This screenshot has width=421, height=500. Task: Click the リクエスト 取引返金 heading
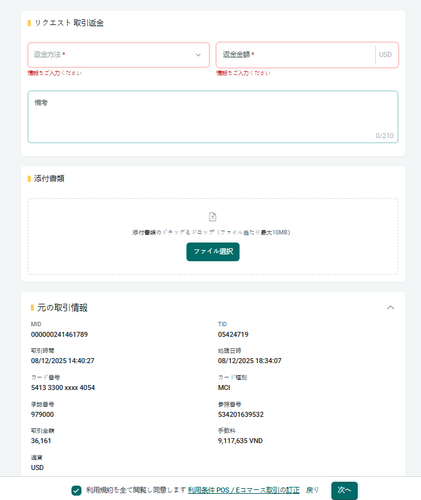tap(69, 23)
